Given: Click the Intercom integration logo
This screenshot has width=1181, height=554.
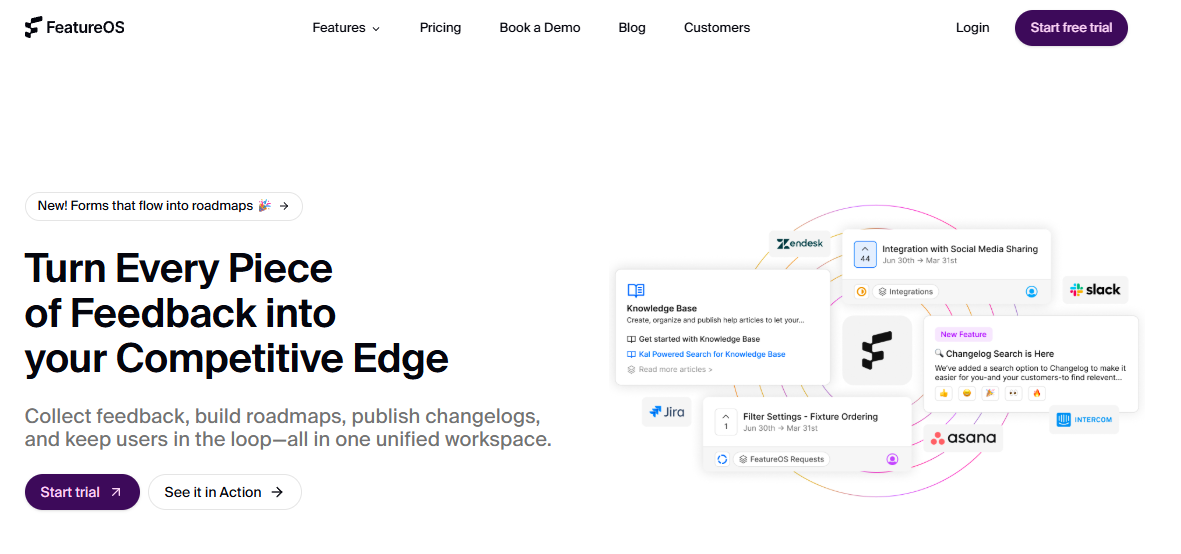Looking at the screenshot, I should 1085,419.
